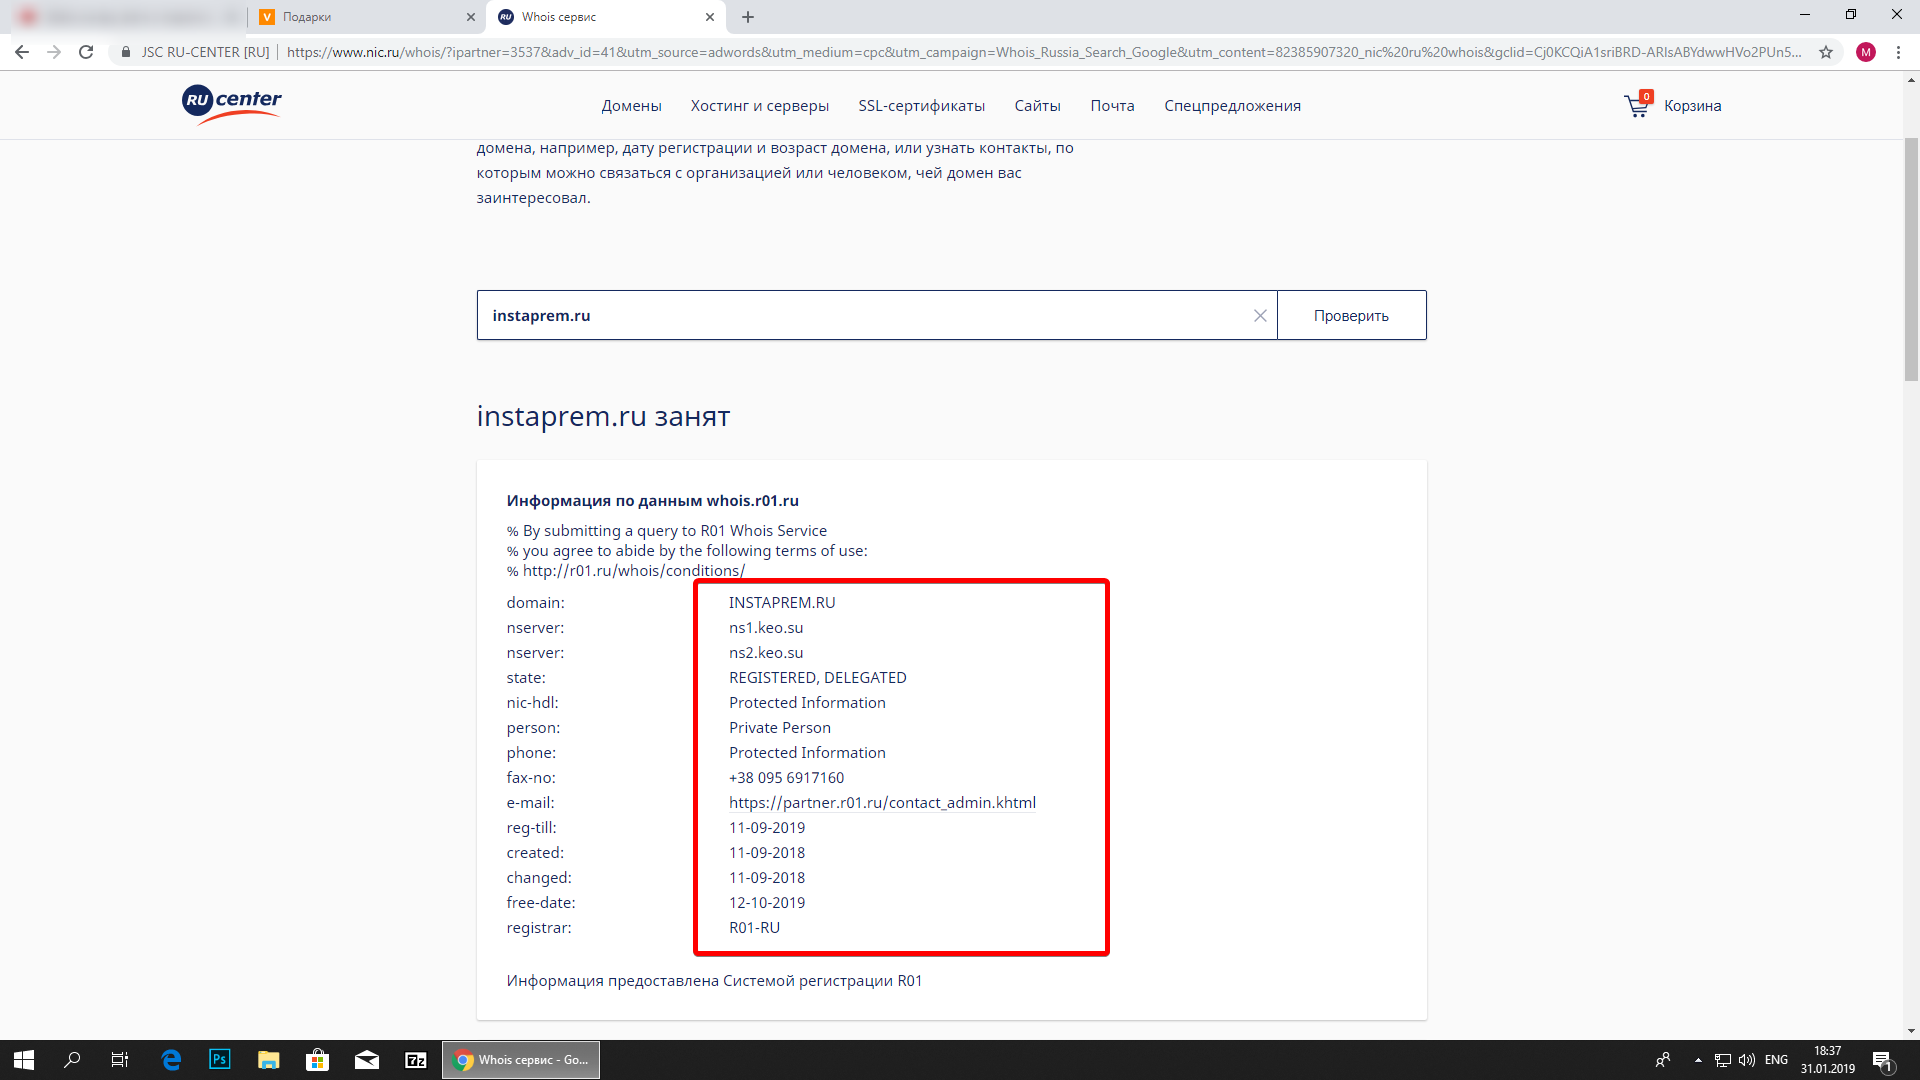The height and width of the screenshot is (1080, 1920).
Task: Reload the page with refresh icon
Action: 86,52
